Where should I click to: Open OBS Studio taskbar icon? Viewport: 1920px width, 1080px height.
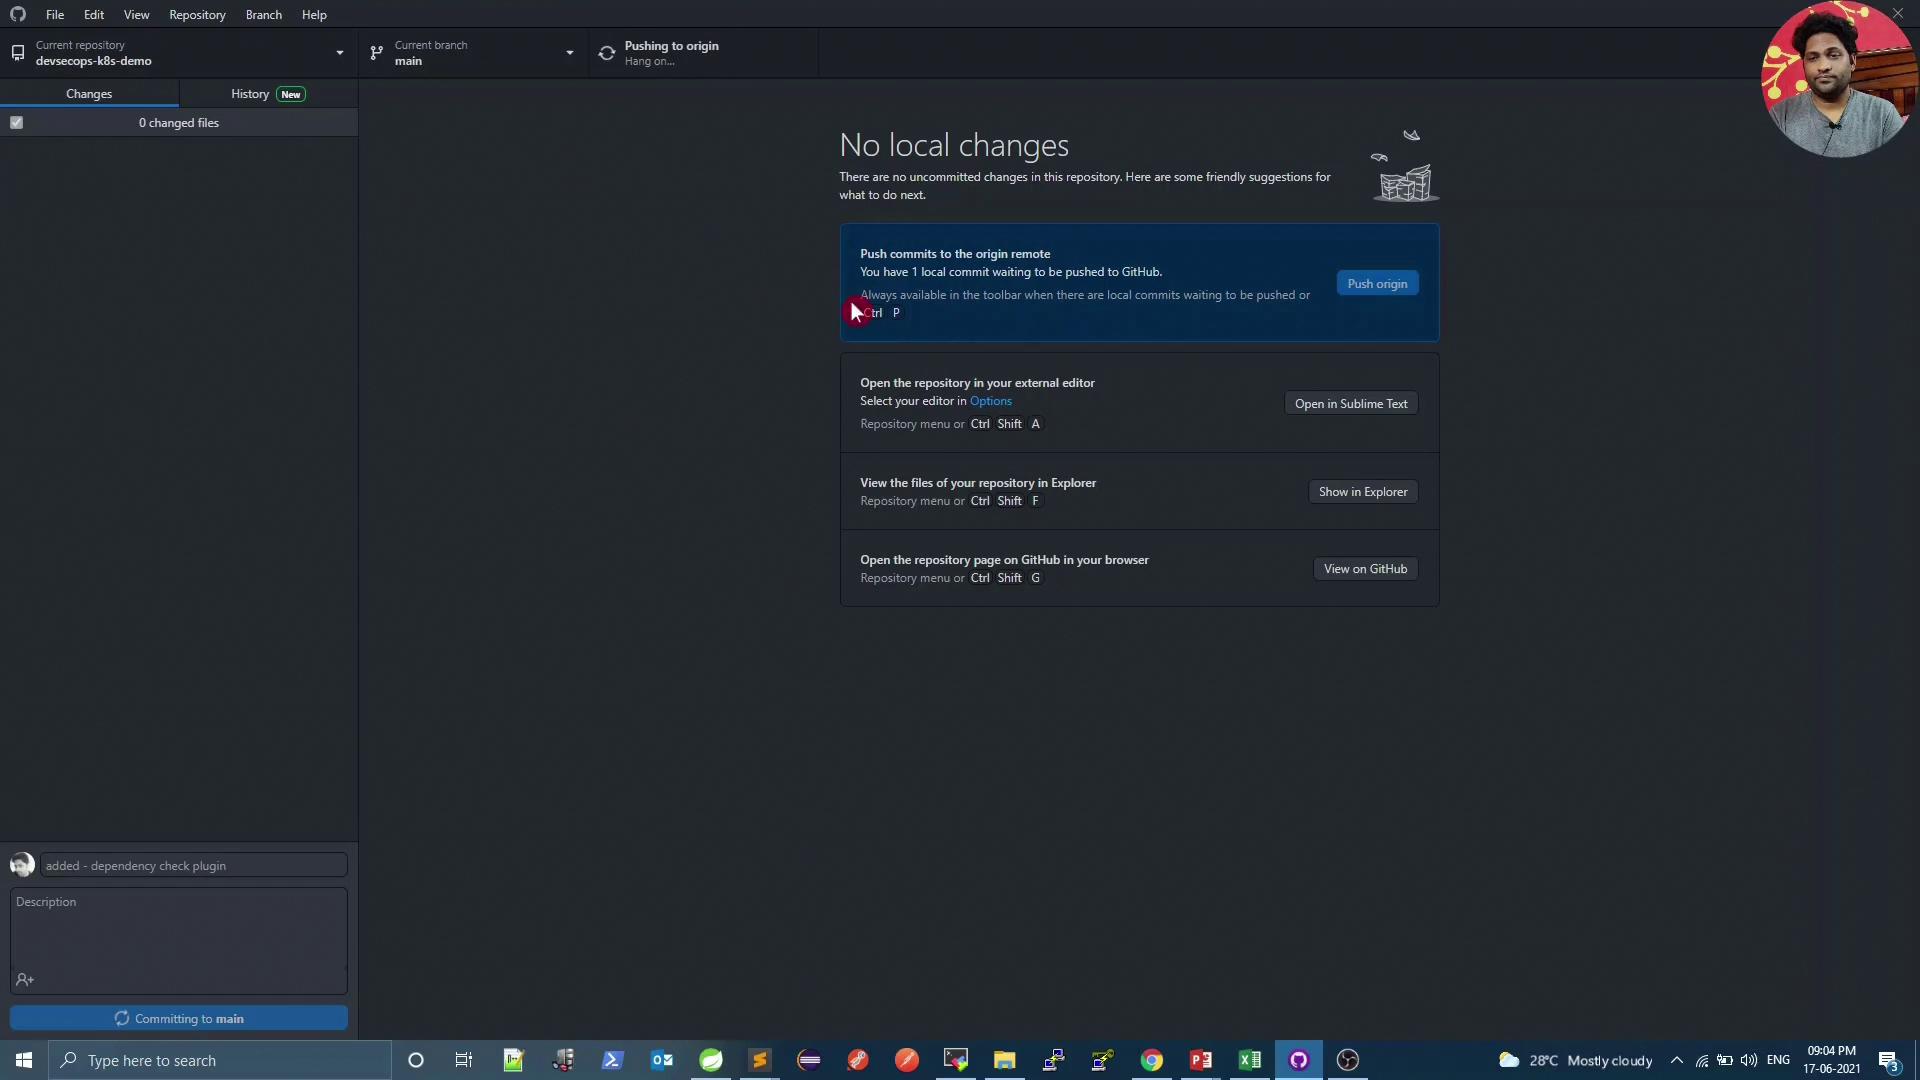(x=1347, y=1060)
